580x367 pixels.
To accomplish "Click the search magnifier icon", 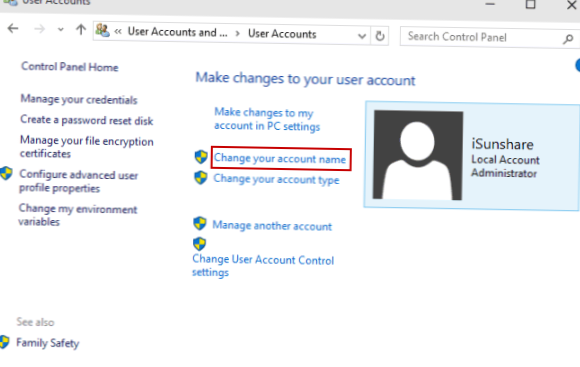I will (x=568, y=38).
